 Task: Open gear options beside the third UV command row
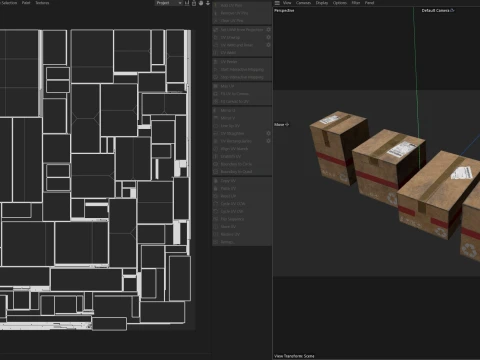pos(268,45)
